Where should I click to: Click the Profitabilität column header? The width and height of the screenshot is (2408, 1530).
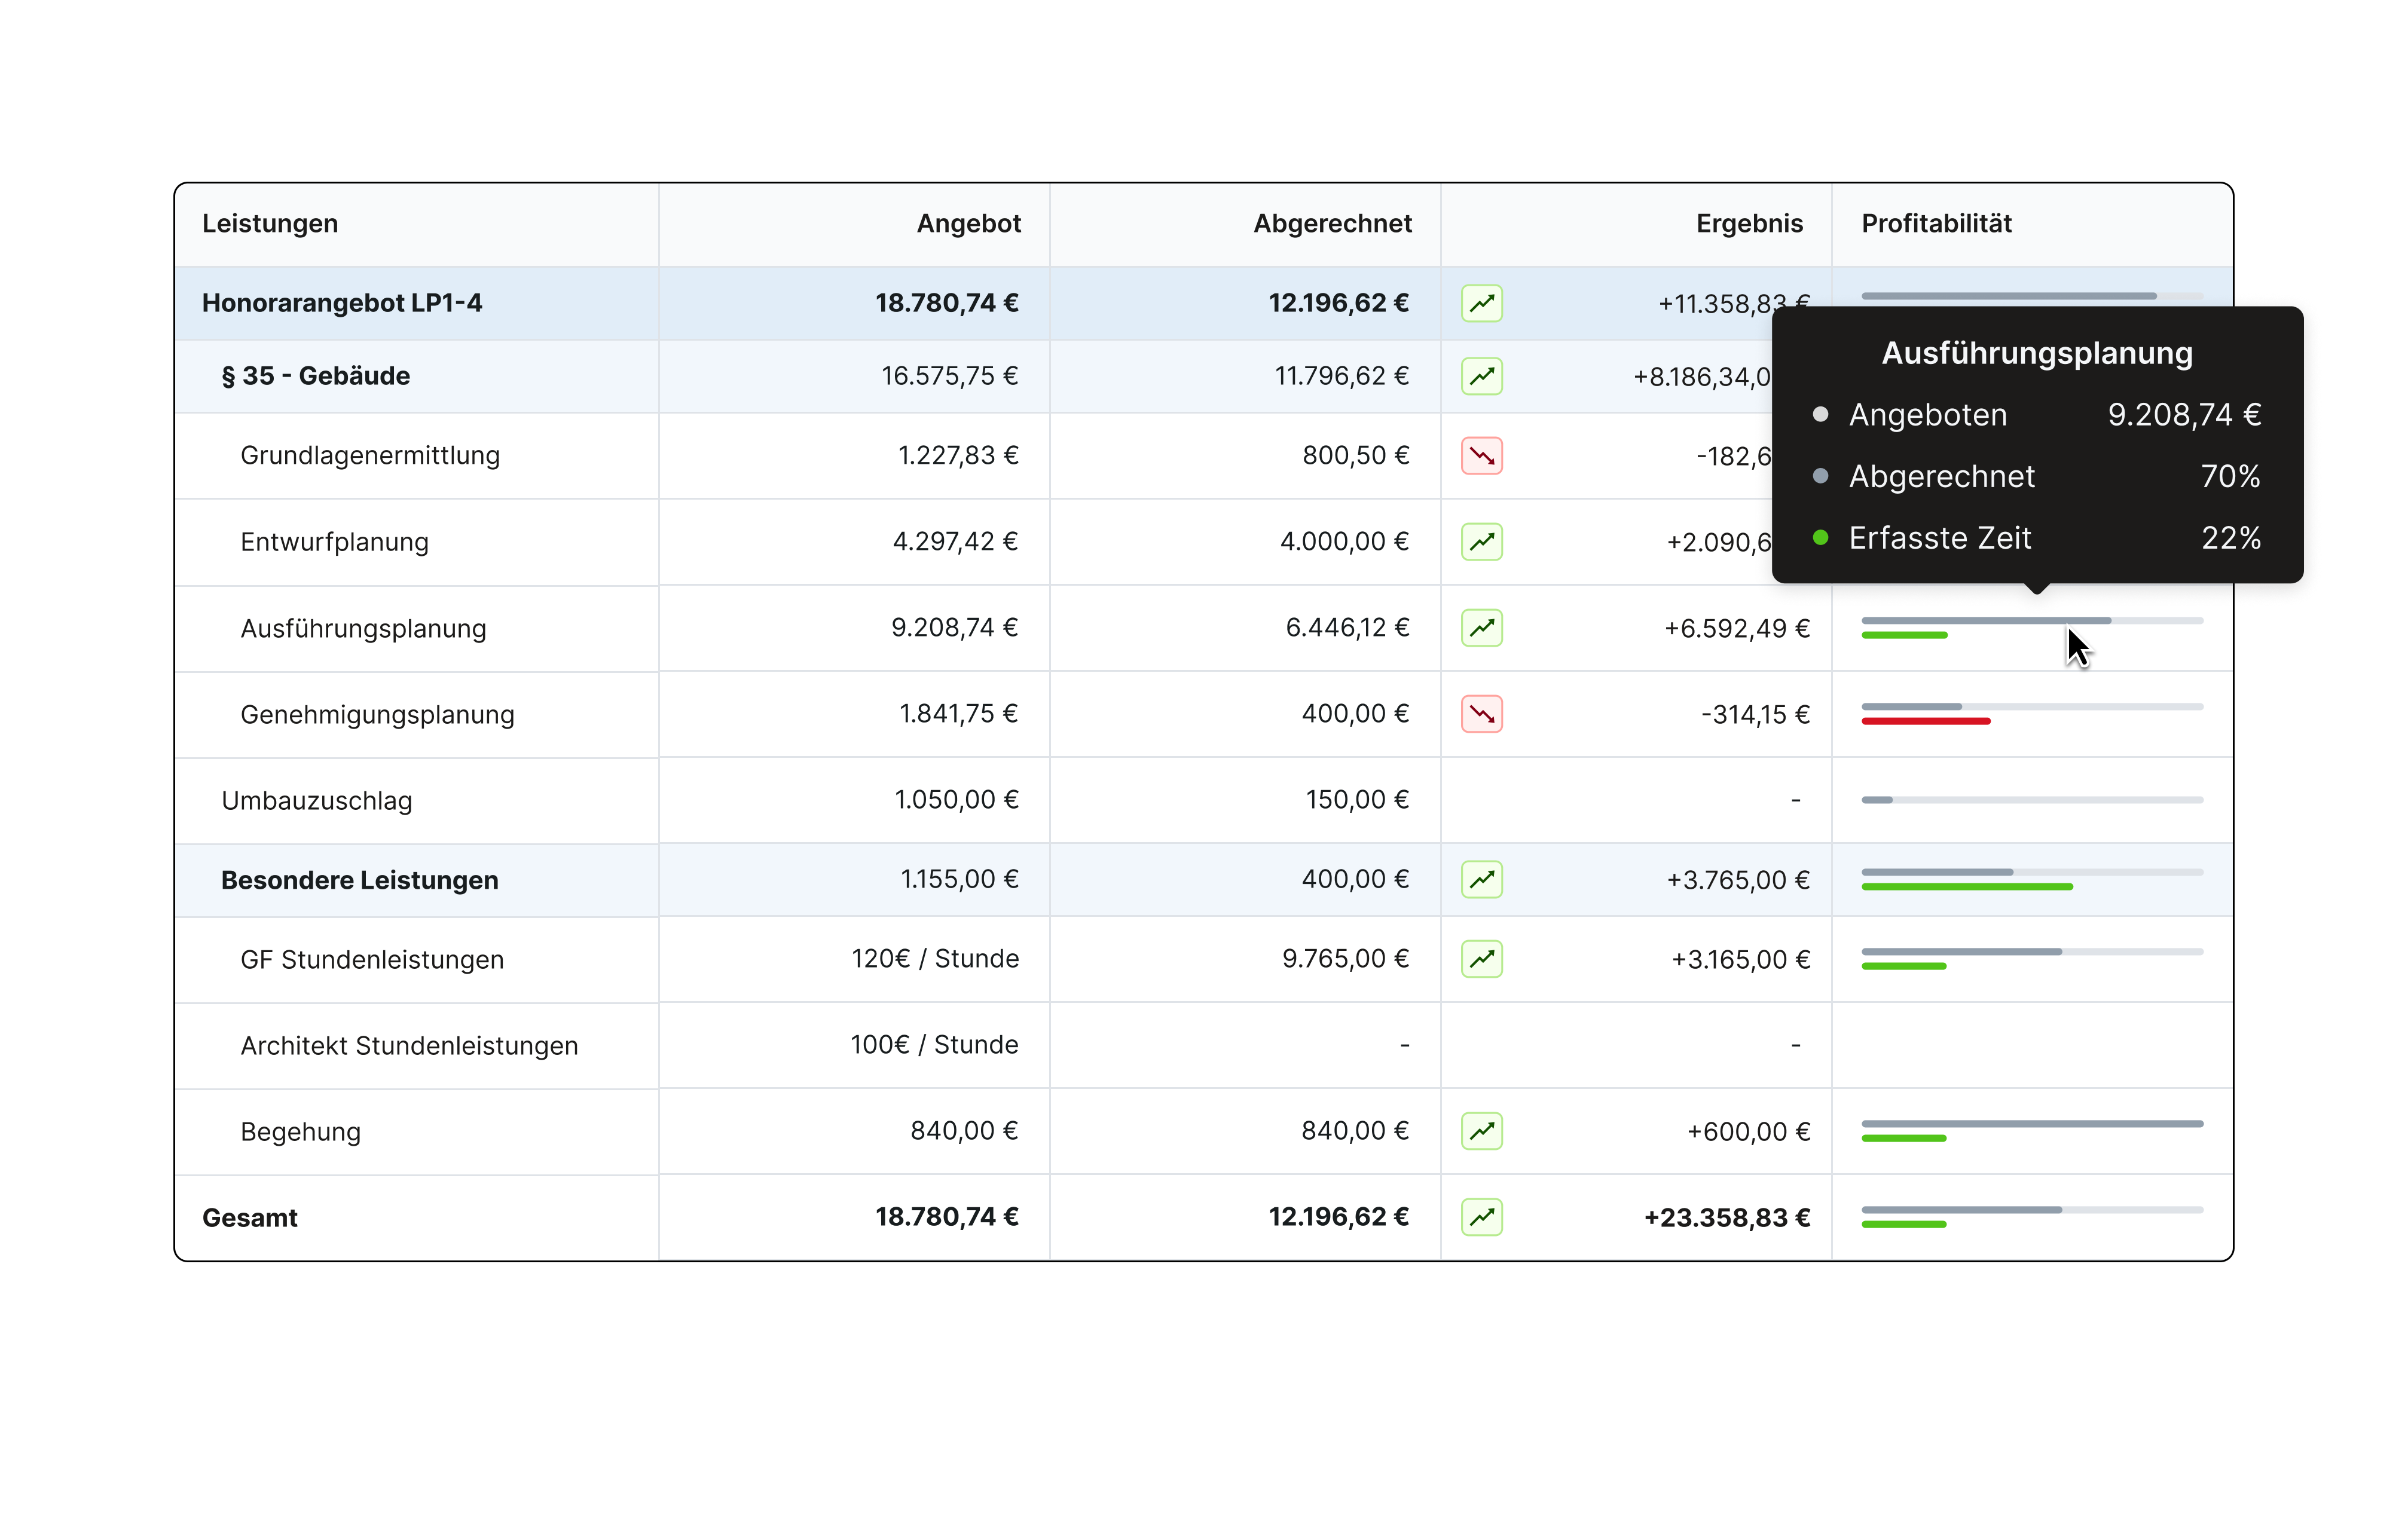click(x=1936, y=223)
